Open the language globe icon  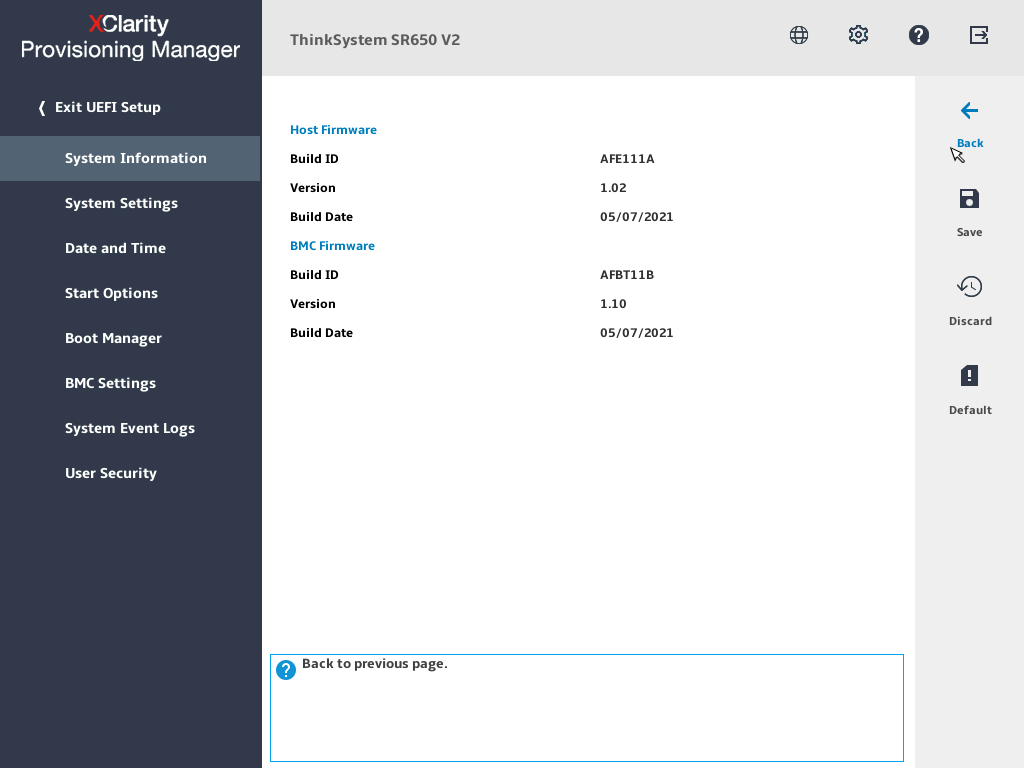pyautogui.click(x=799, y=35)
